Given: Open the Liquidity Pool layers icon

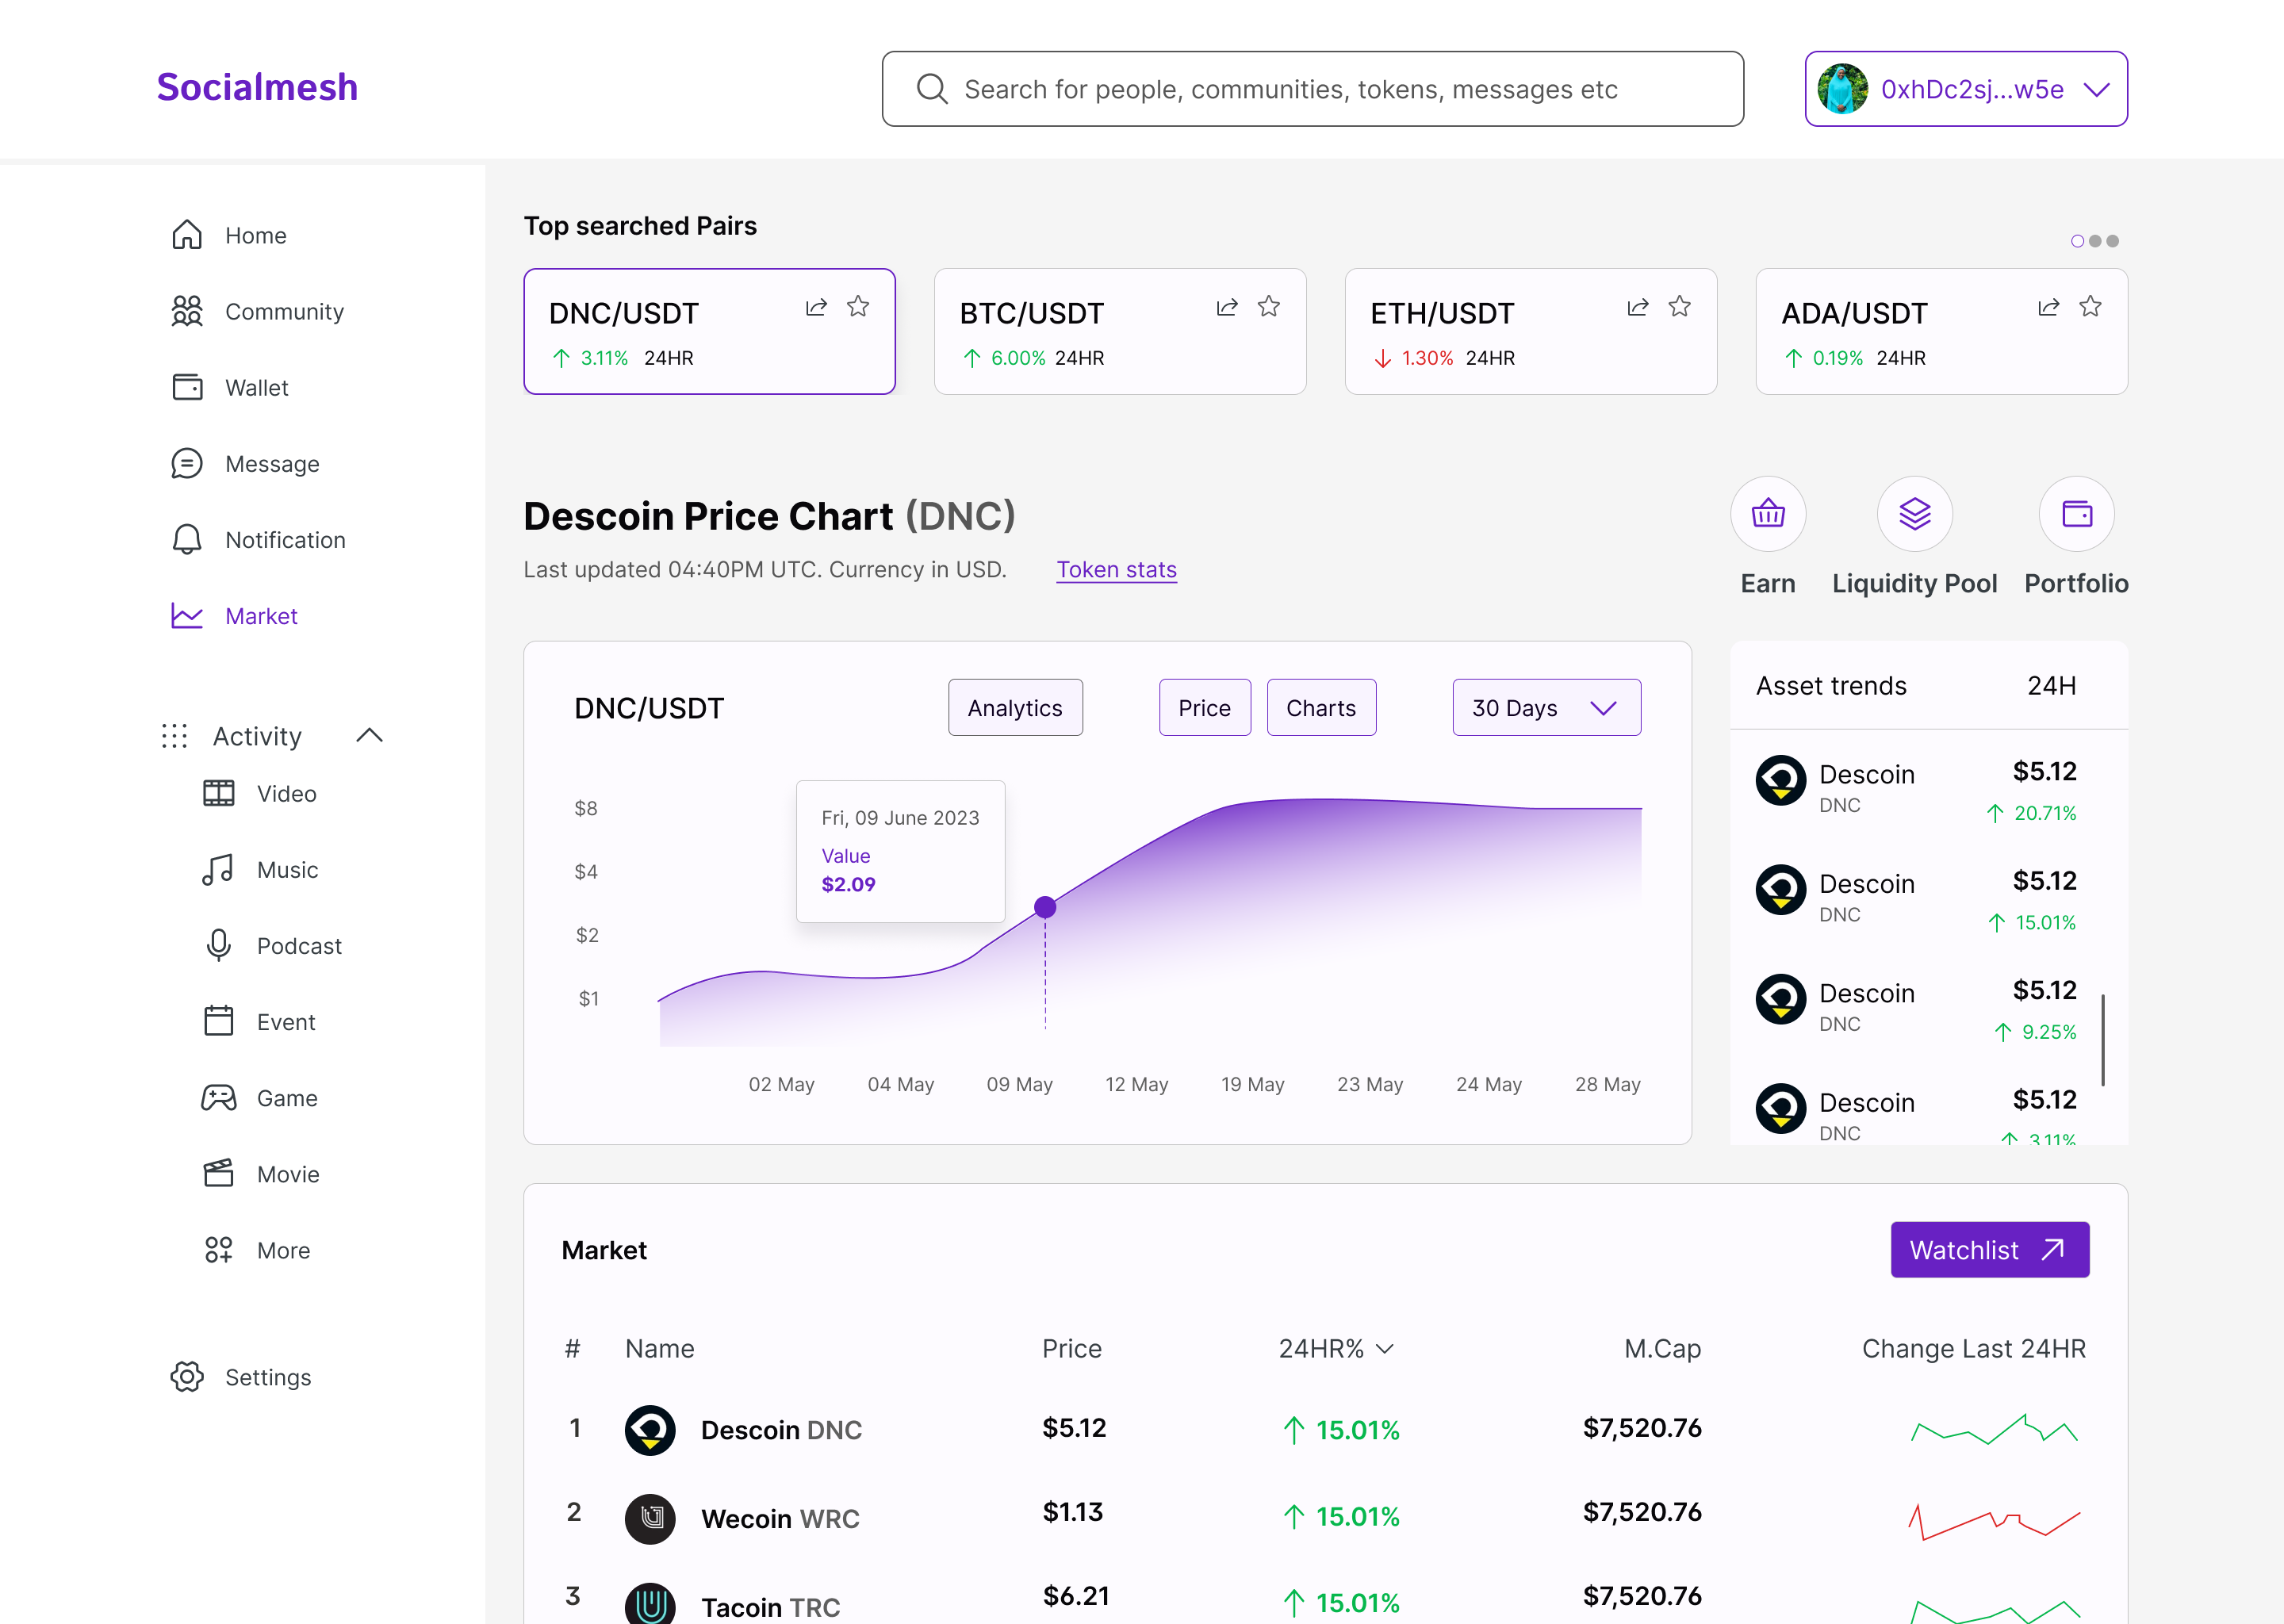Looking at the screenshot, I should tap(1914, 514).
